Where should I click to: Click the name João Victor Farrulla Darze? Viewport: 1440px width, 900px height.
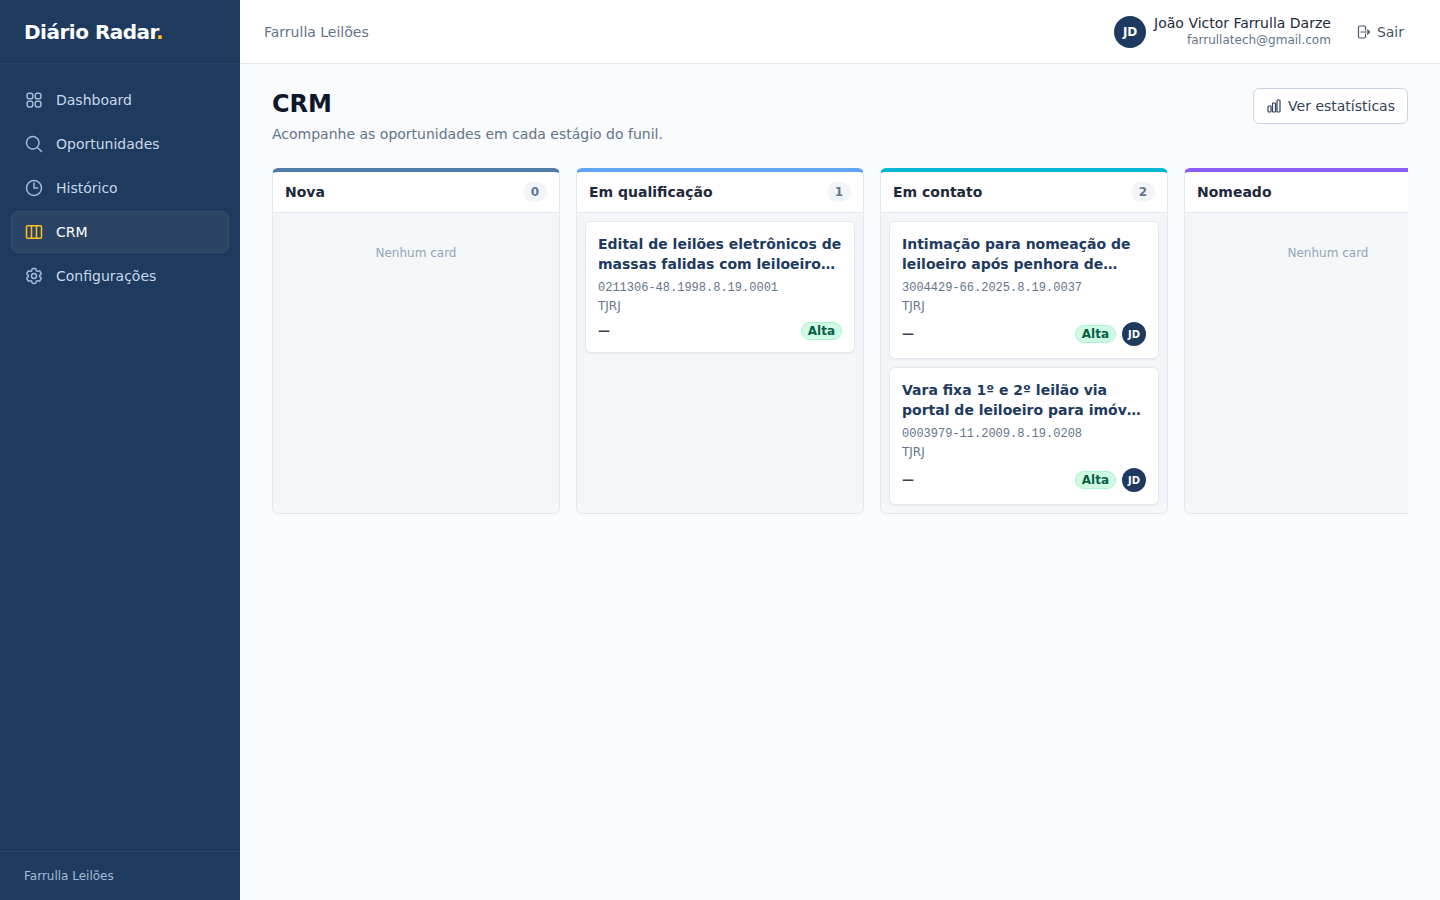[1242, 23]
